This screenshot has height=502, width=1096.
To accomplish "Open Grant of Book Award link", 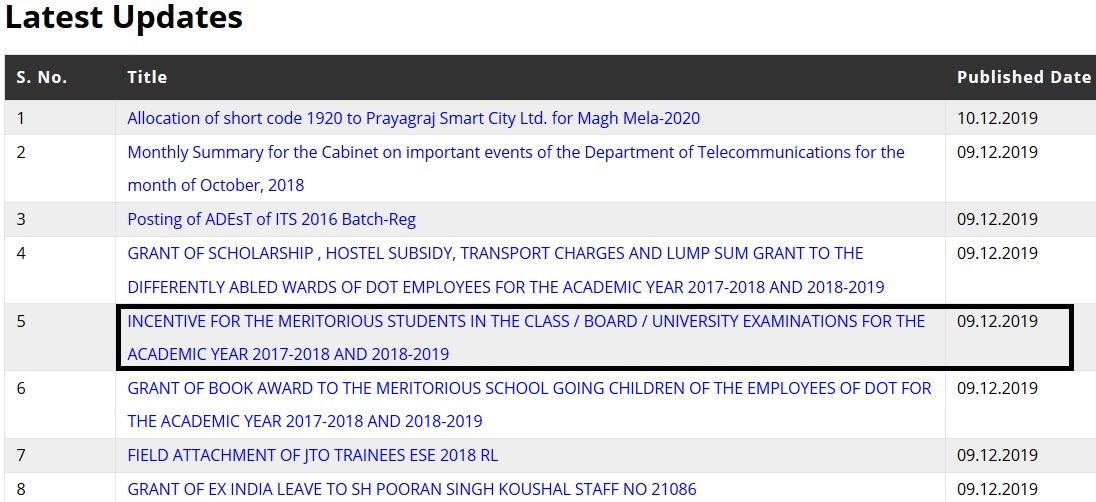I will (529, 387).
